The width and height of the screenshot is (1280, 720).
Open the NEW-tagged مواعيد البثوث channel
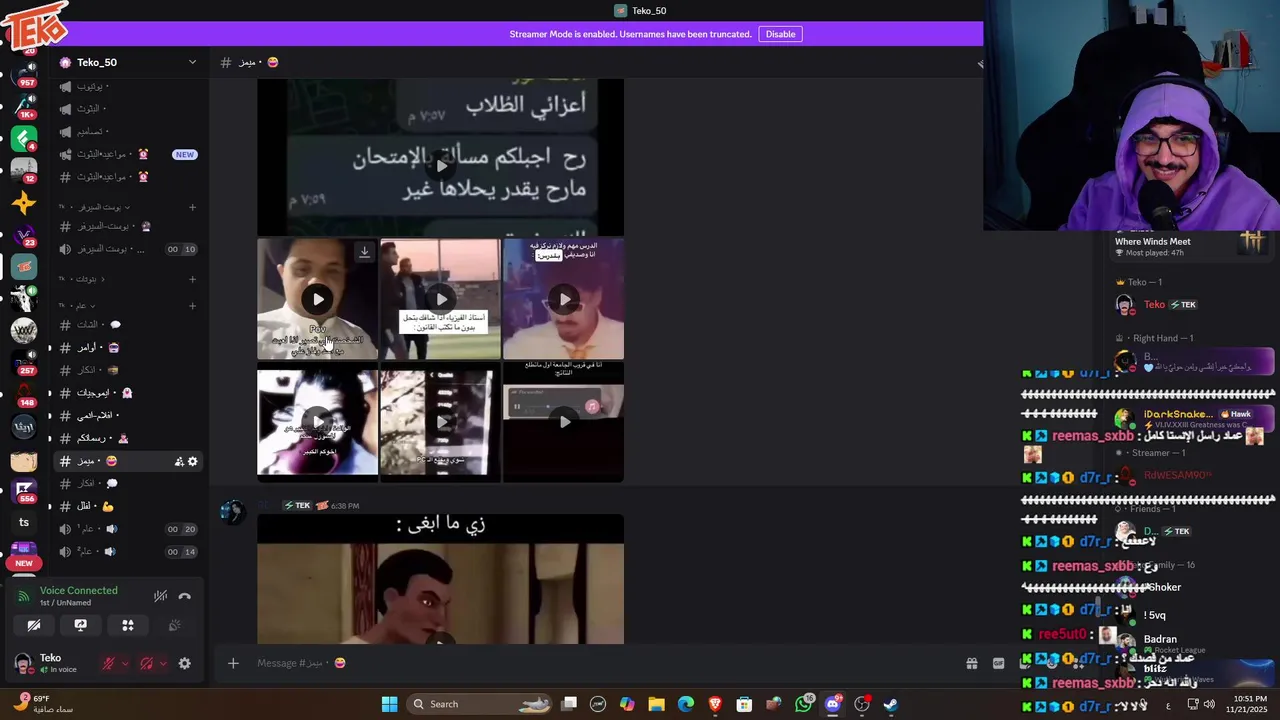point(128,154)
